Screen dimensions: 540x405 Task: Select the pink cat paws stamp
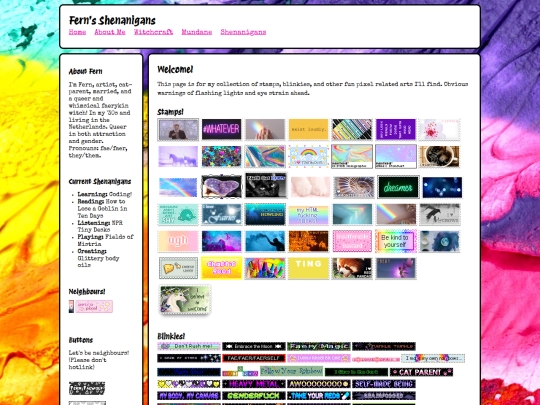point(310,187)
